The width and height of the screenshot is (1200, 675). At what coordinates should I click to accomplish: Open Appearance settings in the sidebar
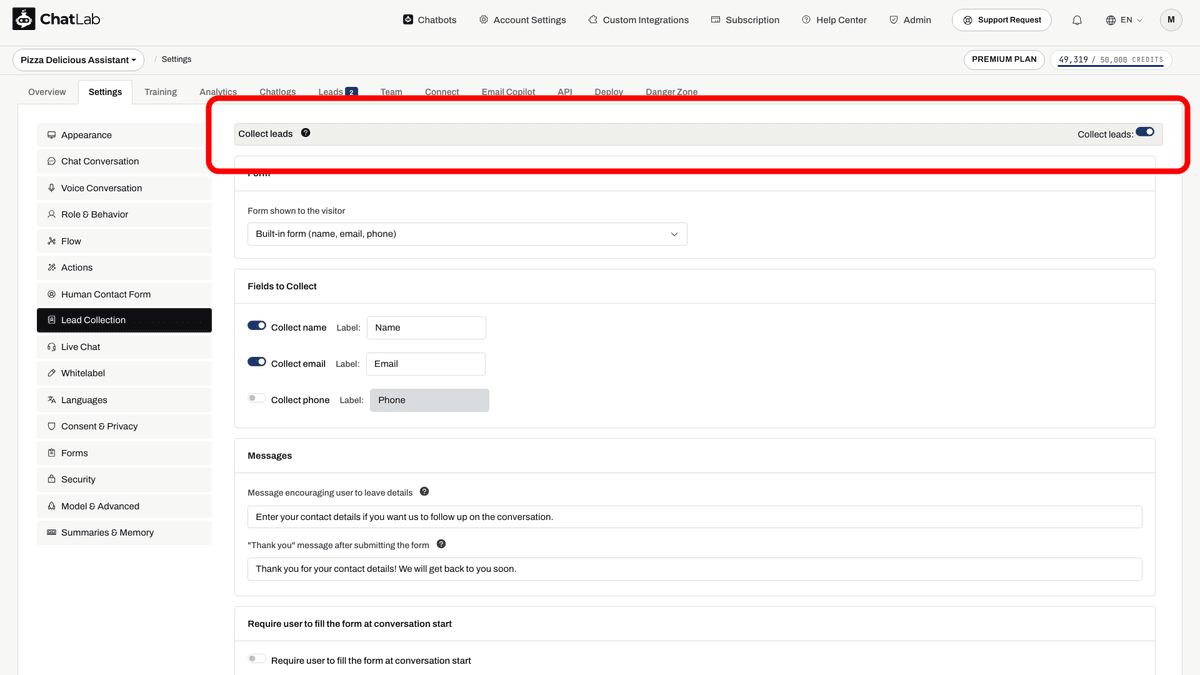pyautogui.click(x=124, y=135)
